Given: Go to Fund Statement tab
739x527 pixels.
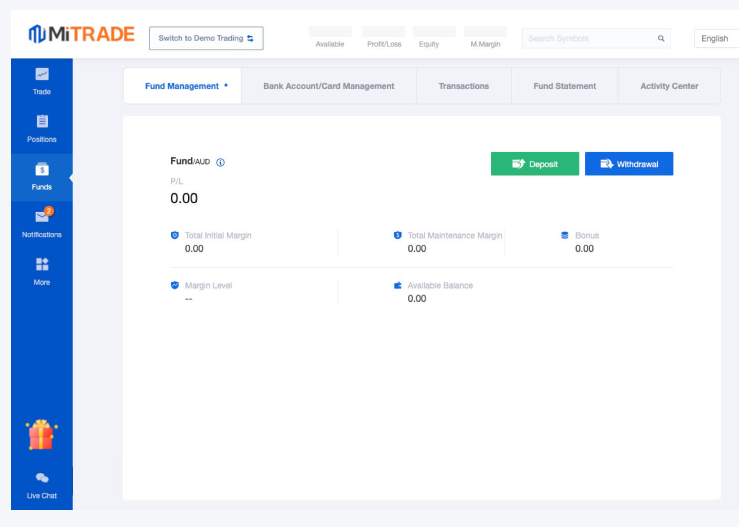Looking at the screenshot, I should (x=564, y=86).
